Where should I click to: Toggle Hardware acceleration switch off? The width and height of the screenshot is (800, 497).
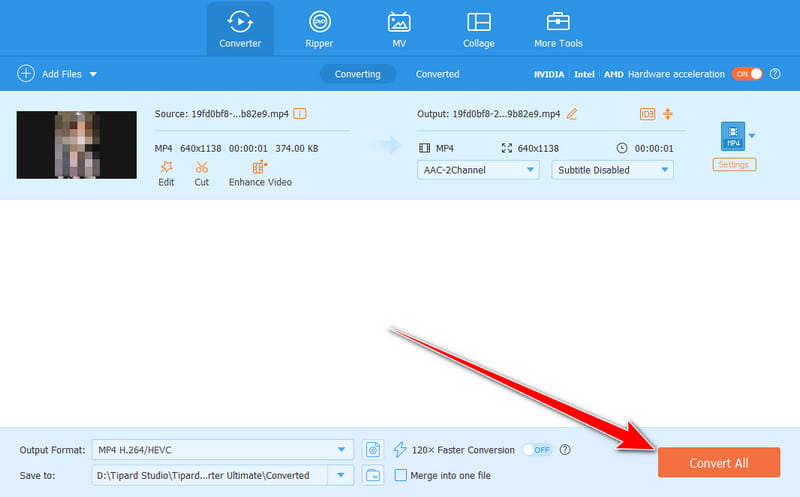point(746,74)
